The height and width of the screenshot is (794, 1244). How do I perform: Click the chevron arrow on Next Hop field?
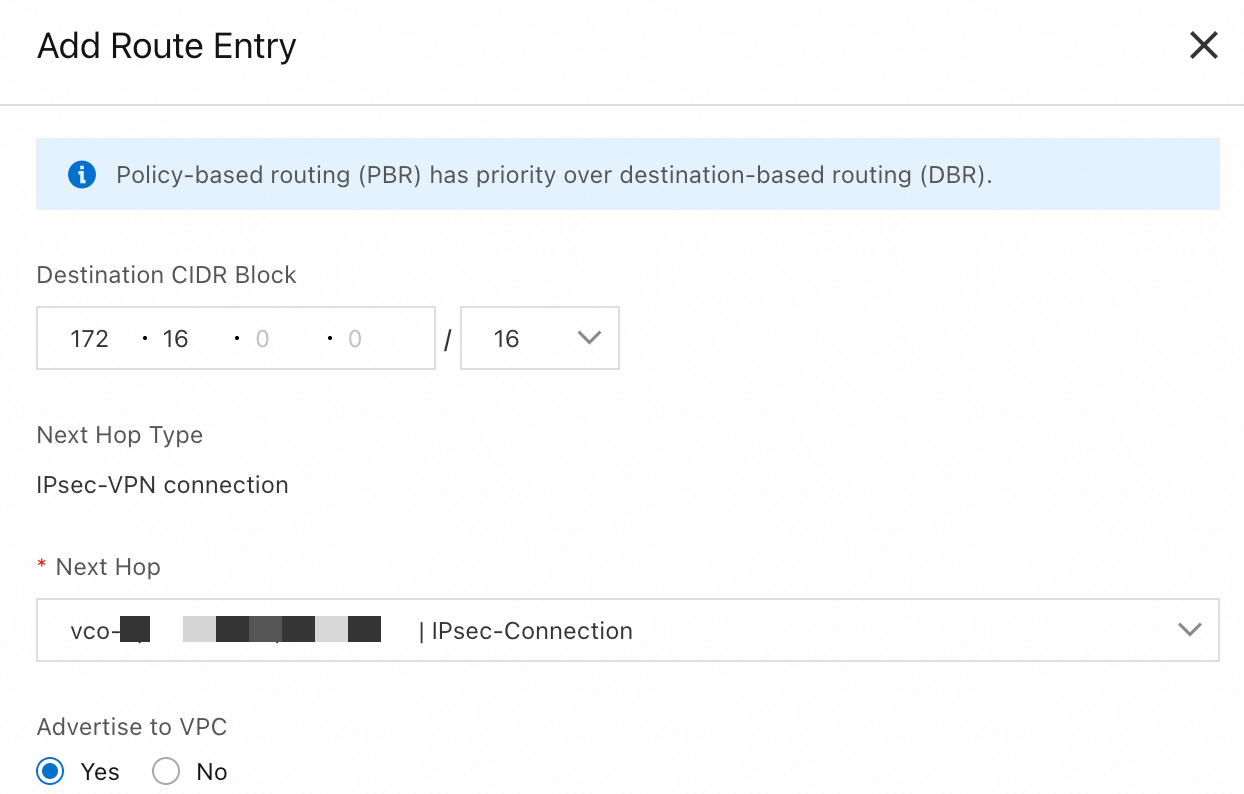1189,630
